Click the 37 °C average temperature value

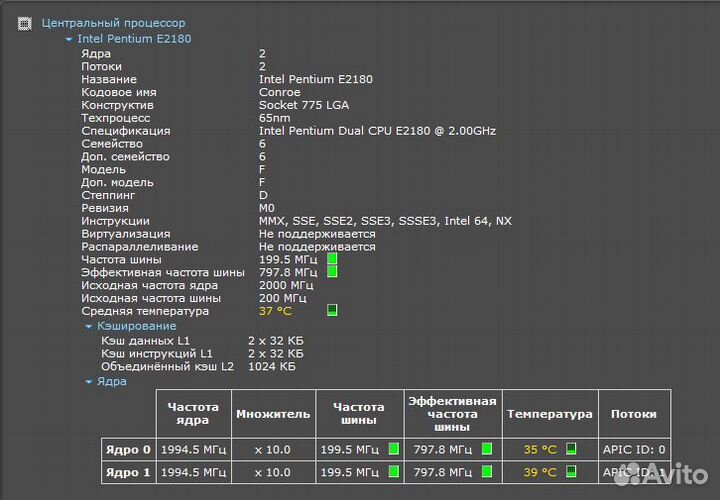pos(275,311)
